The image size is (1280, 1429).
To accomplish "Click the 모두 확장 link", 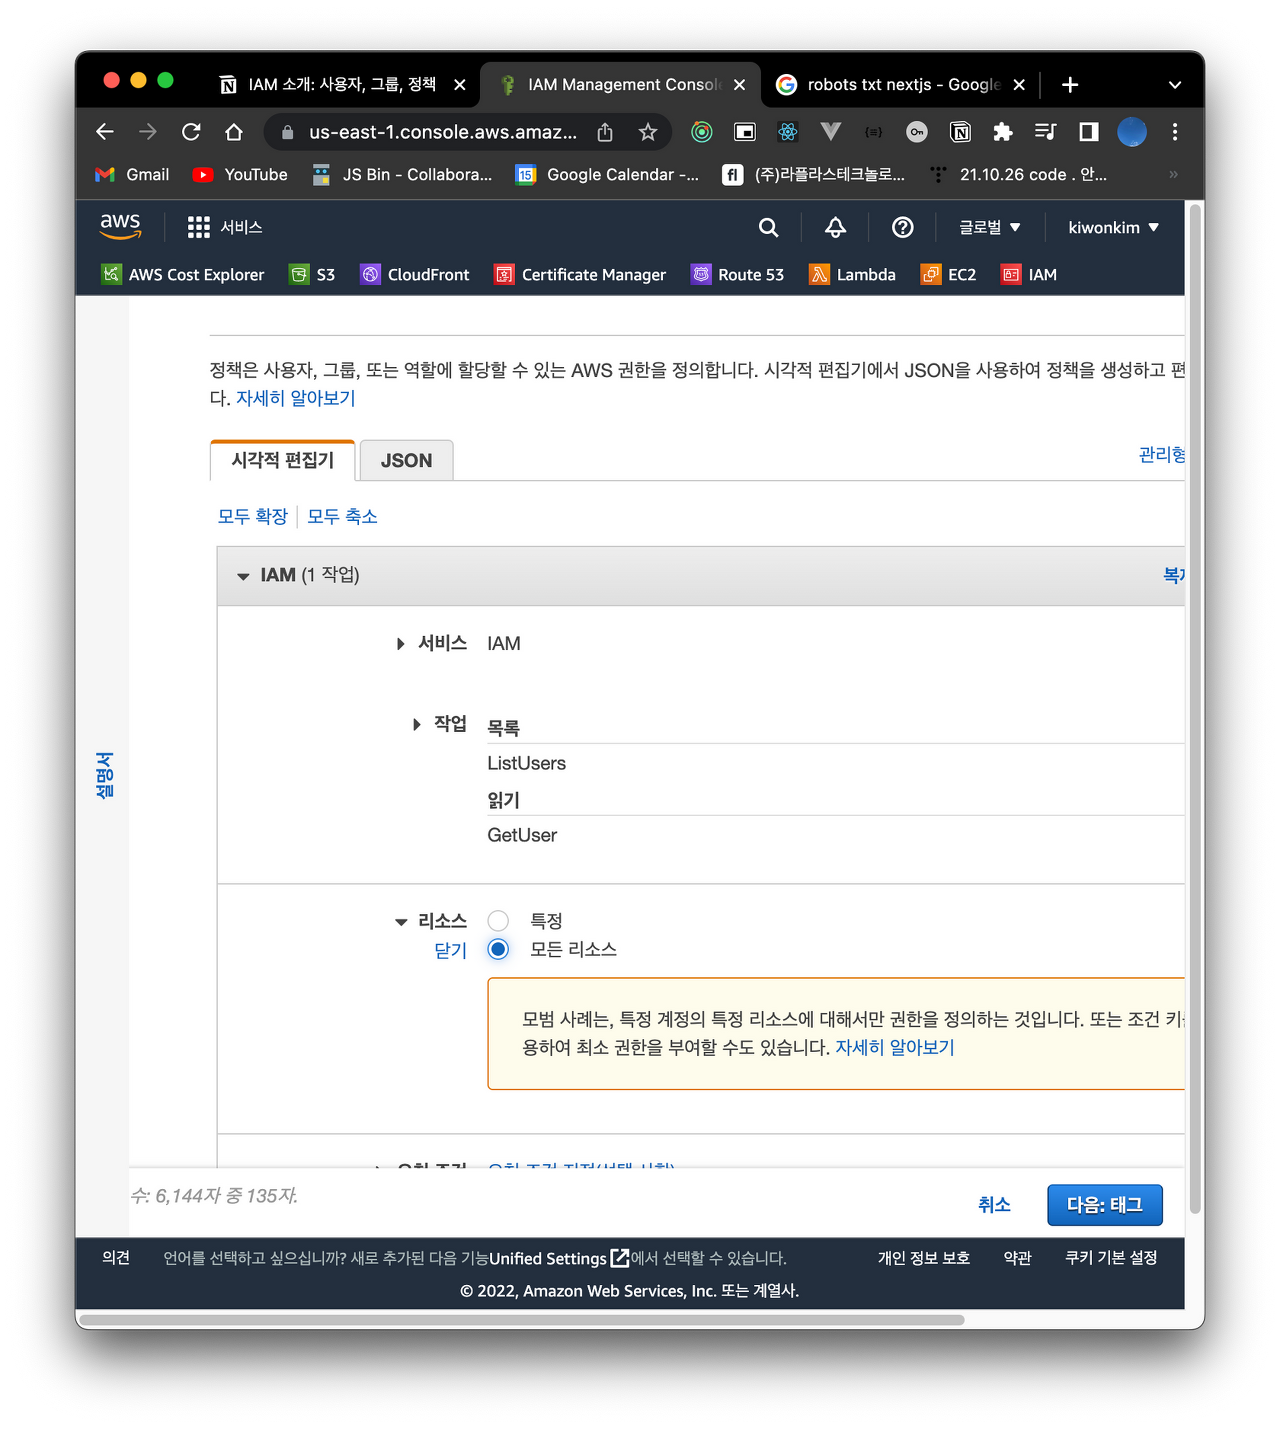I will 253,516.
